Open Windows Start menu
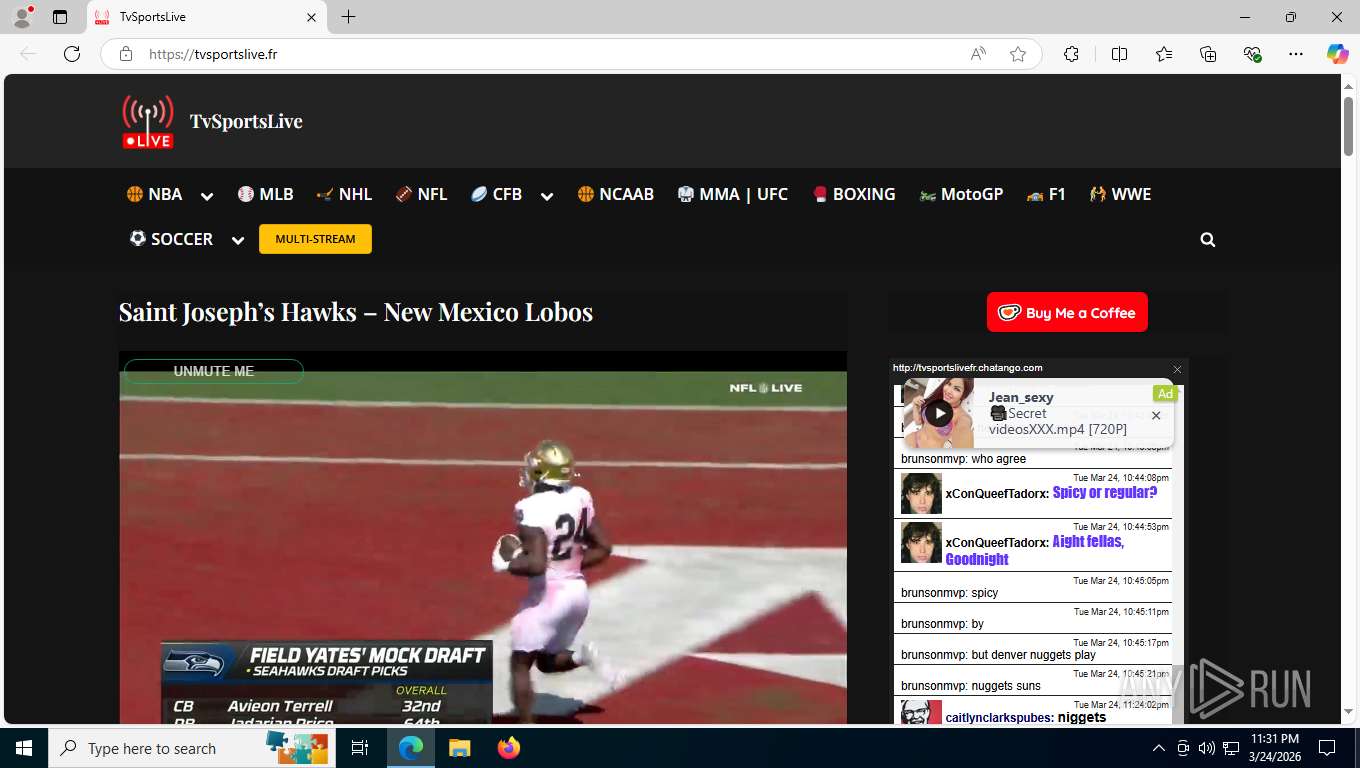The image size is (1360, 768). click(x=24, y=748)
